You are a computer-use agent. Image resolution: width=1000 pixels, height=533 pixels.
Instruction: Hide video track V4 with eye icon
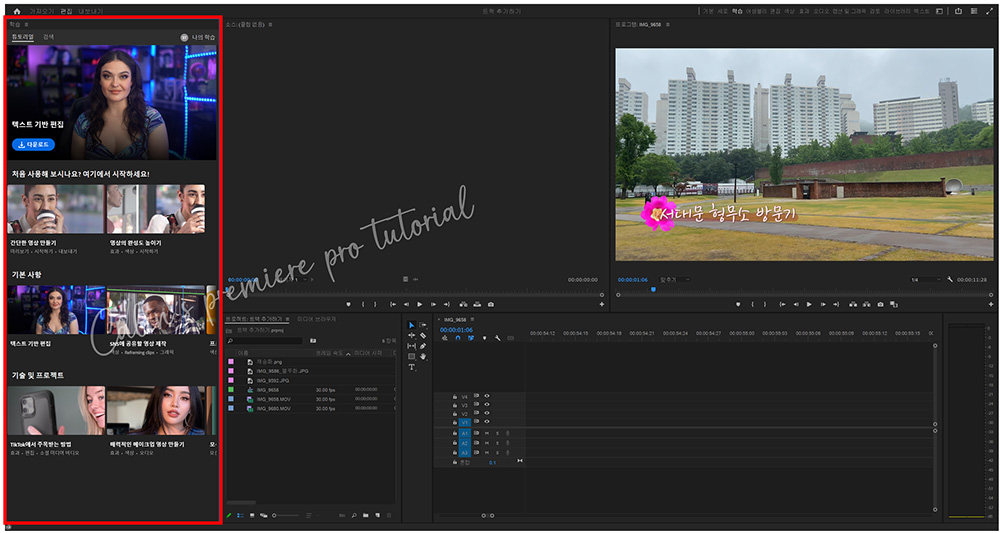click(487, 396)
